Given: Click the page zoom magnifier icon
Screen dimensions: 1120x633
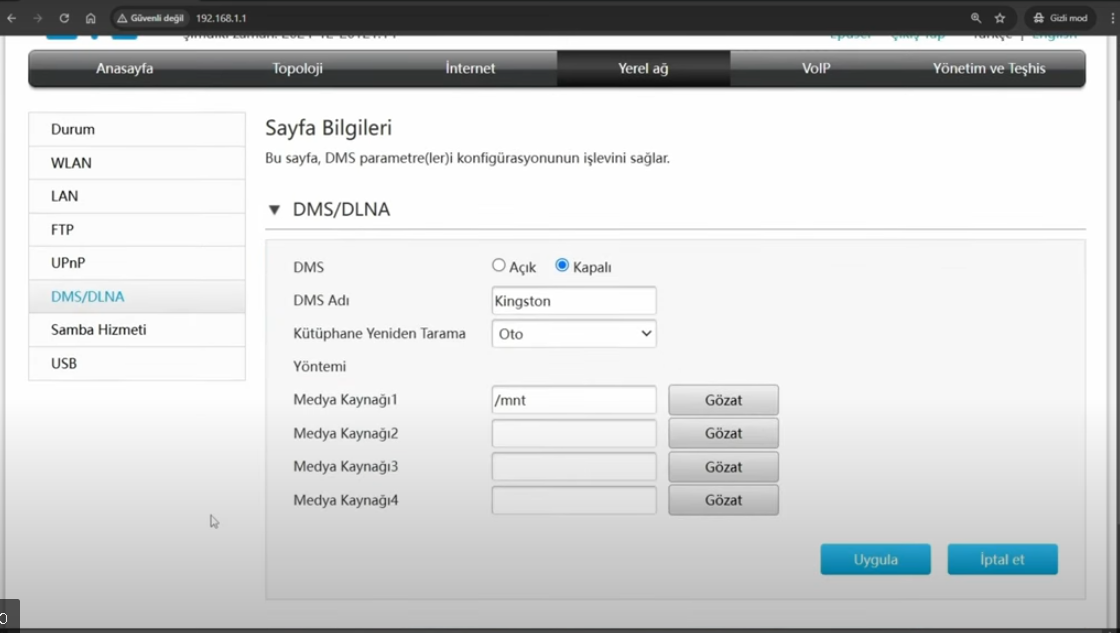Looking at the screenshot, I should (975, 17).
